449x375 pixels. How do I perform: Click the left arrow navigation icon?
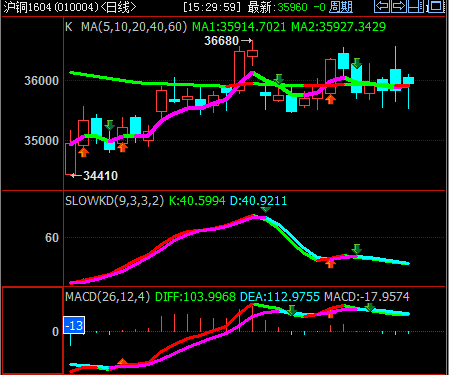382,6
